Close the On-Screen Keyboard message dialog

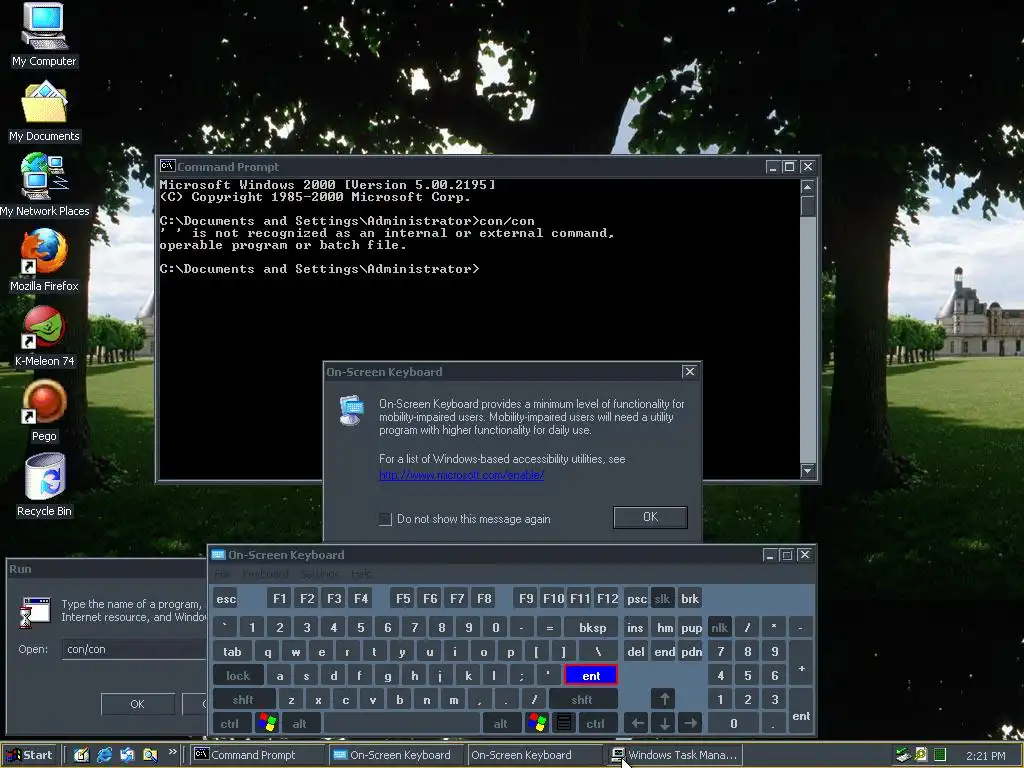click(x=689, y=372)
